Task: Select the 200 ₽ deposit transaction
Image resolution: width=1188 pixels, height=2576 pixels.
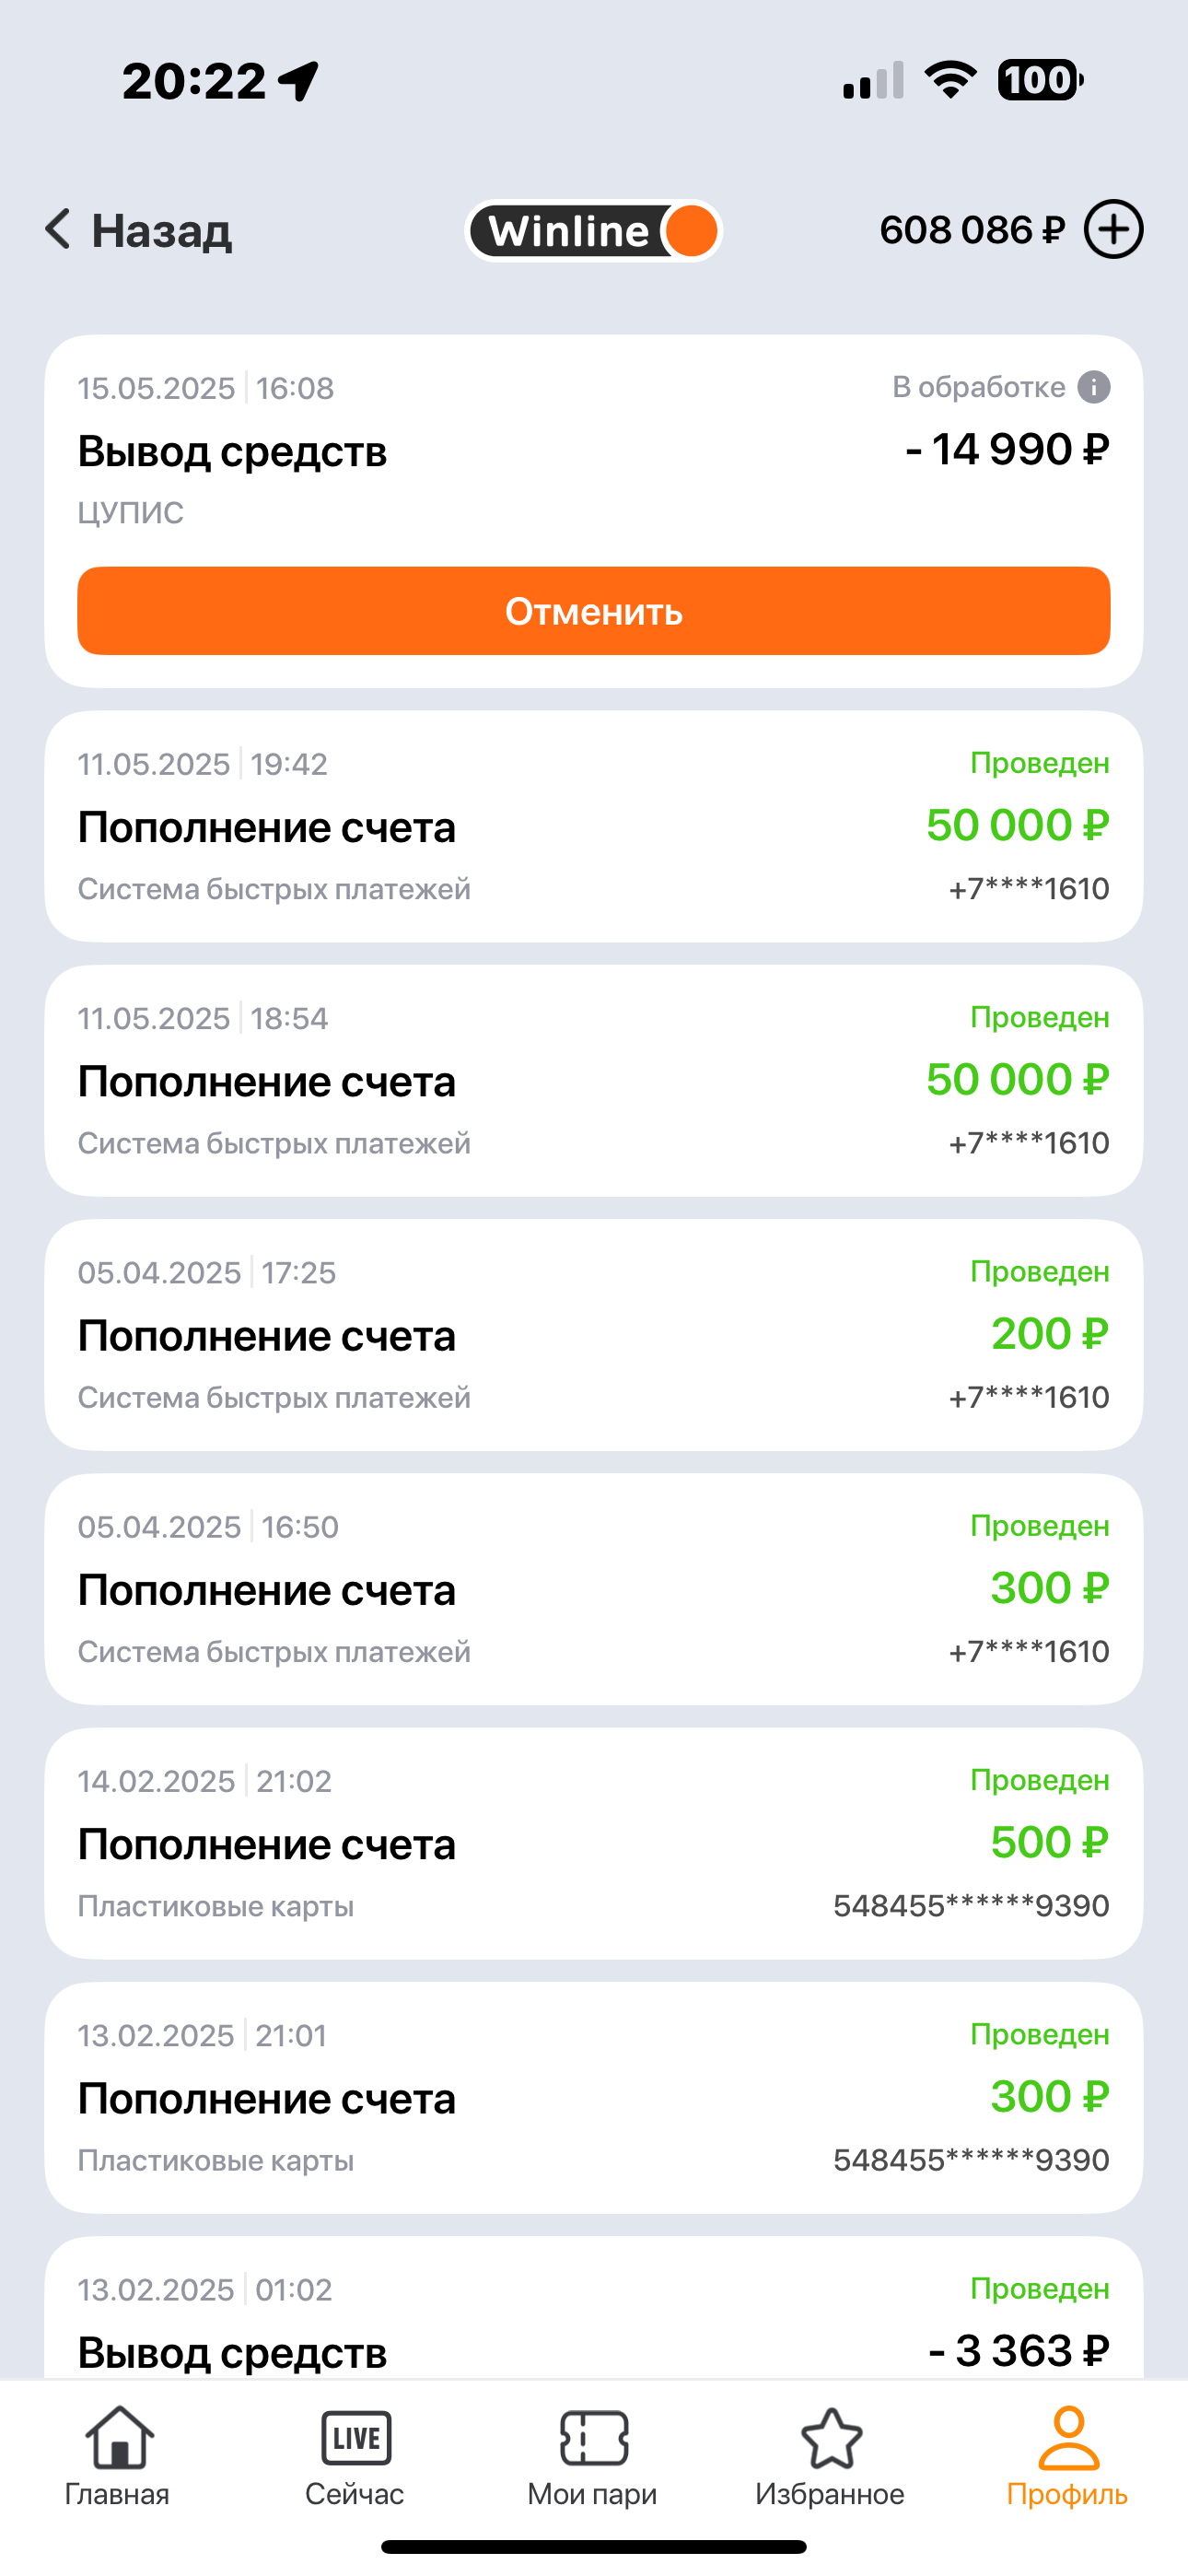Action: coord(593,1334)
